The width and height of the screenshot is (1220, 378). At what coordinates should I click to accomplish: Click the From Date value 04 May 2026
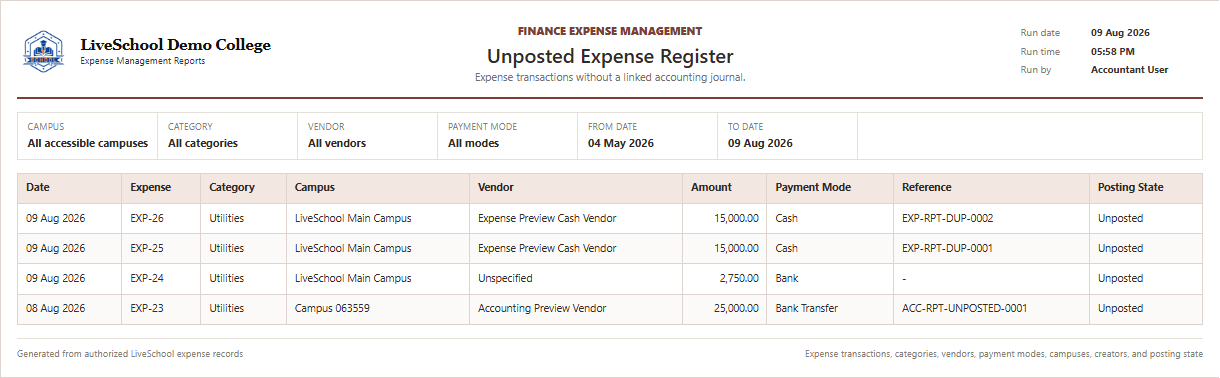click(621, 143)
